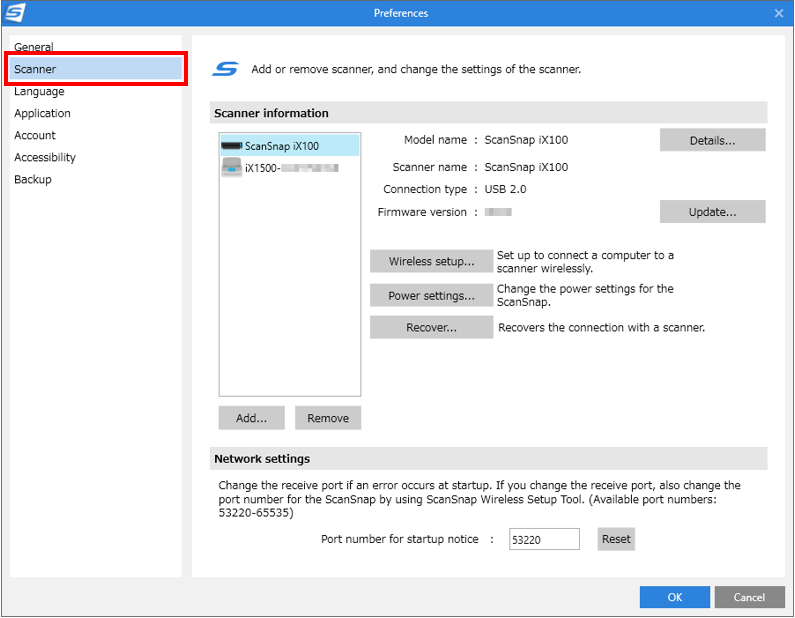Click the Network settings section header
795x618 pixels.
(488, 458)
